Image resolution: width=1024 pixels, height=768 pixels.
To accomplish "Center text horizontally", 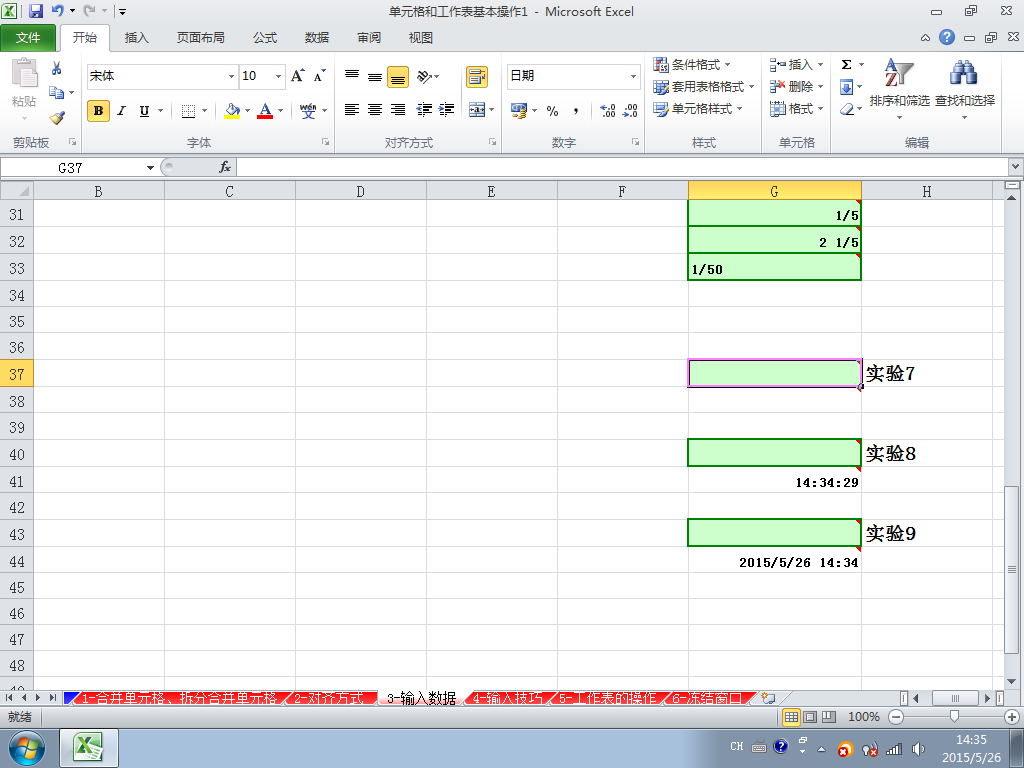I will 375,110.
